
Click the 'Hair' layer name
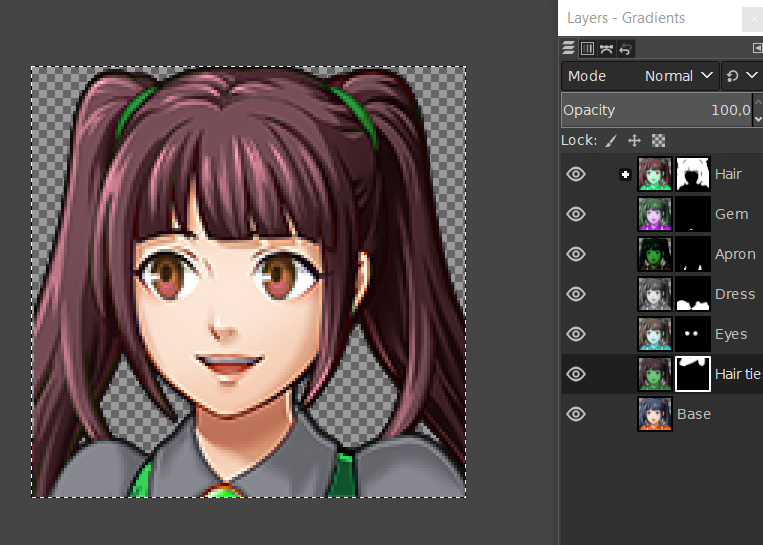[728, 174]
